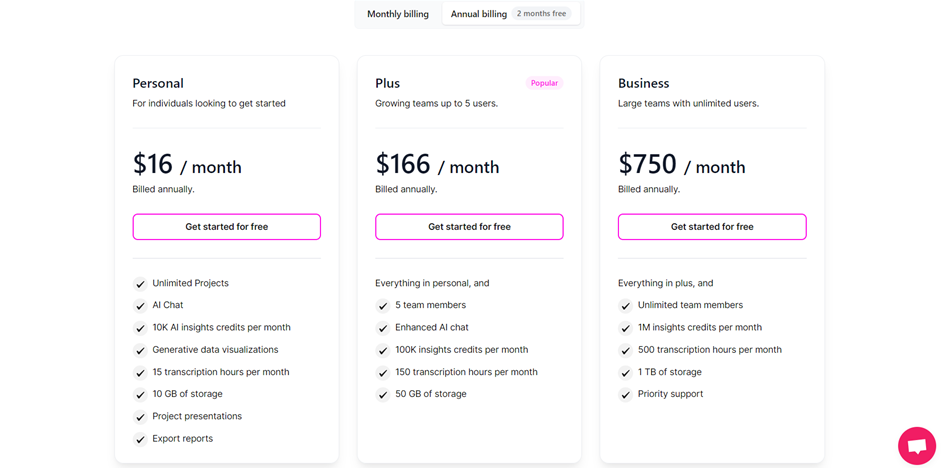Click checkmark icon next to Priority support
944x468 pixels.
point(626,395)
